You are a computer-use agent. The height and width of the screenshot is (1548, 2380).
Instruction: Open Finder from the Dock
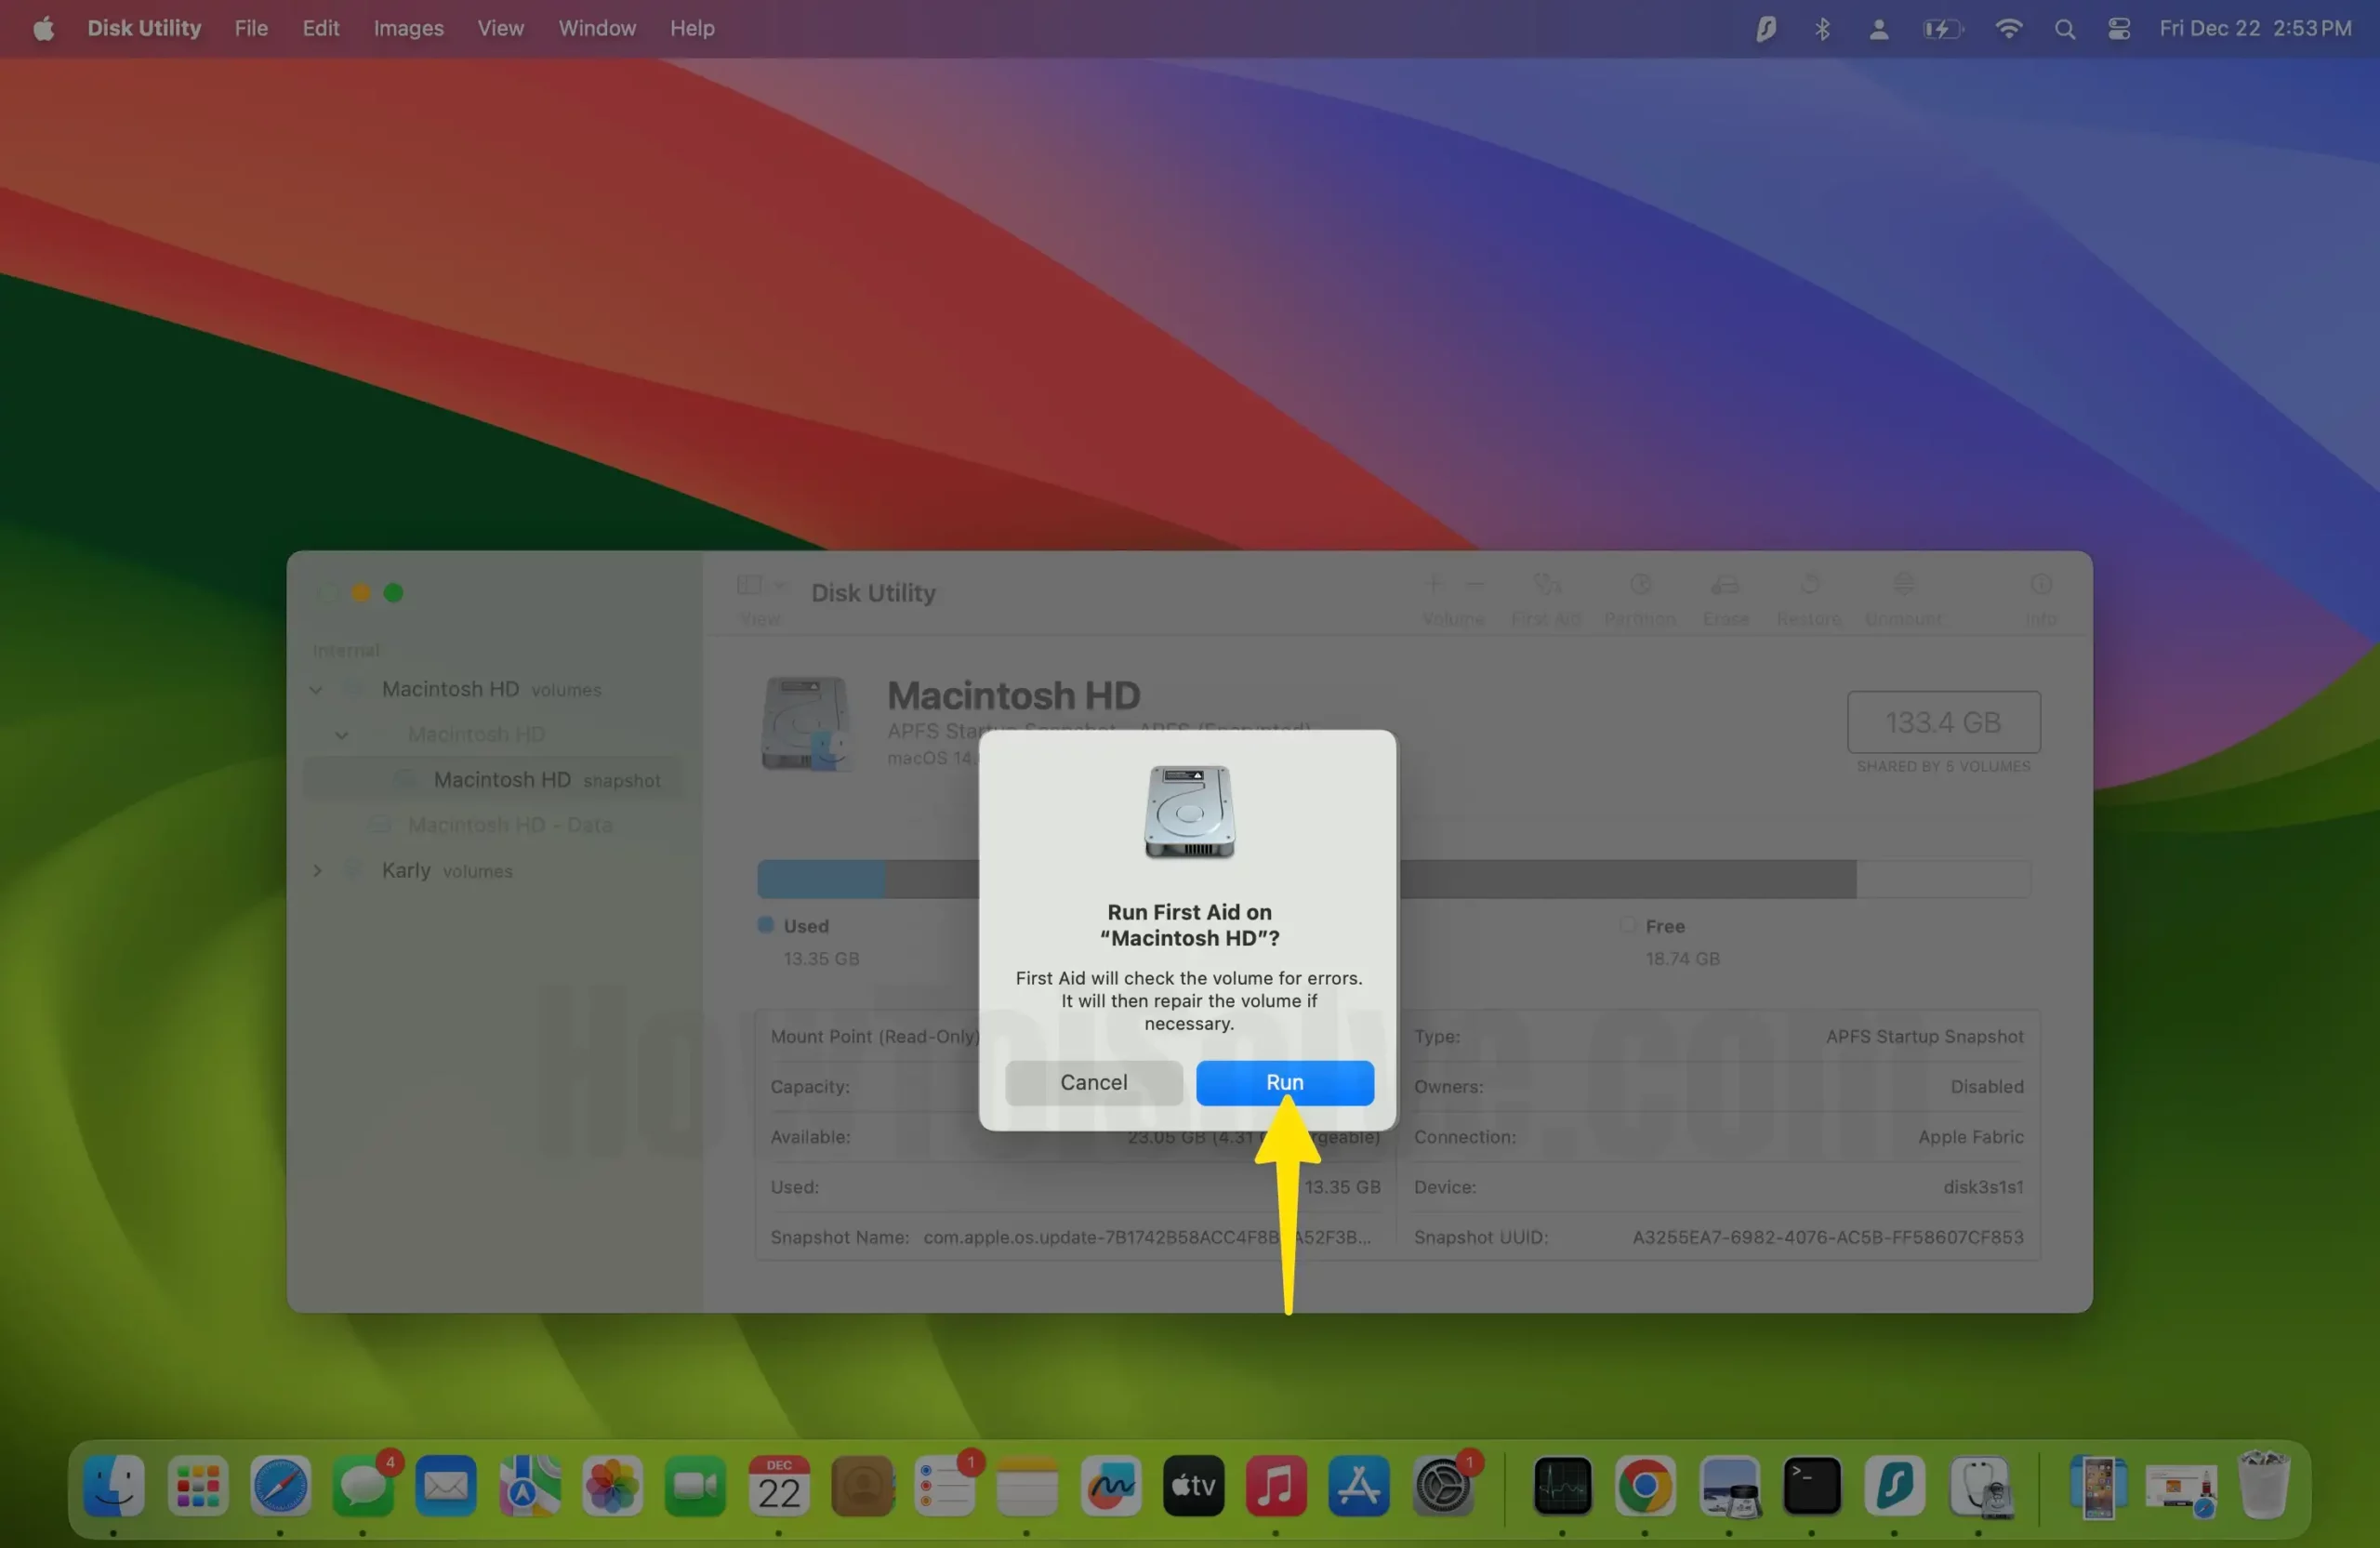point(113,1485)
